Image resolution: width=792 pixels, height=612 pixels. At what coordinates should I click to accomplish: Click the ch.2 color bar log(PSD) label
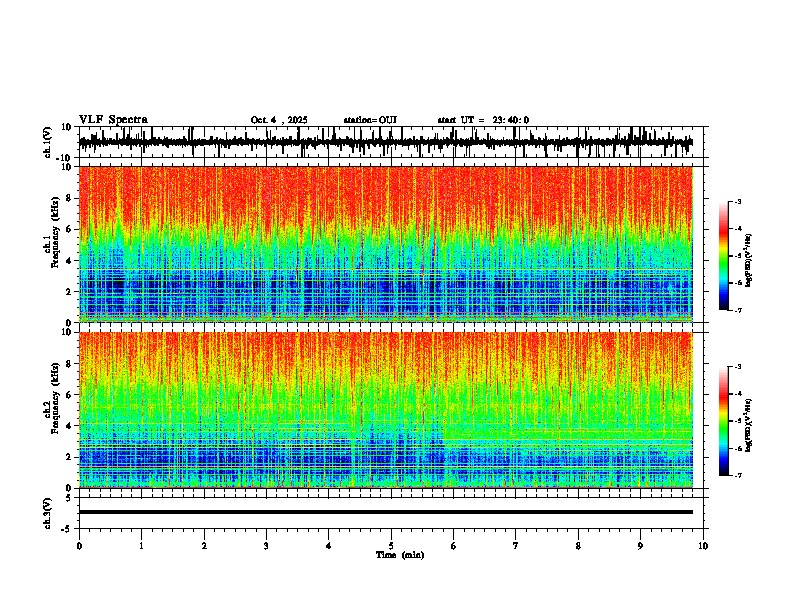pyautogui.click(x=749, y=425)
